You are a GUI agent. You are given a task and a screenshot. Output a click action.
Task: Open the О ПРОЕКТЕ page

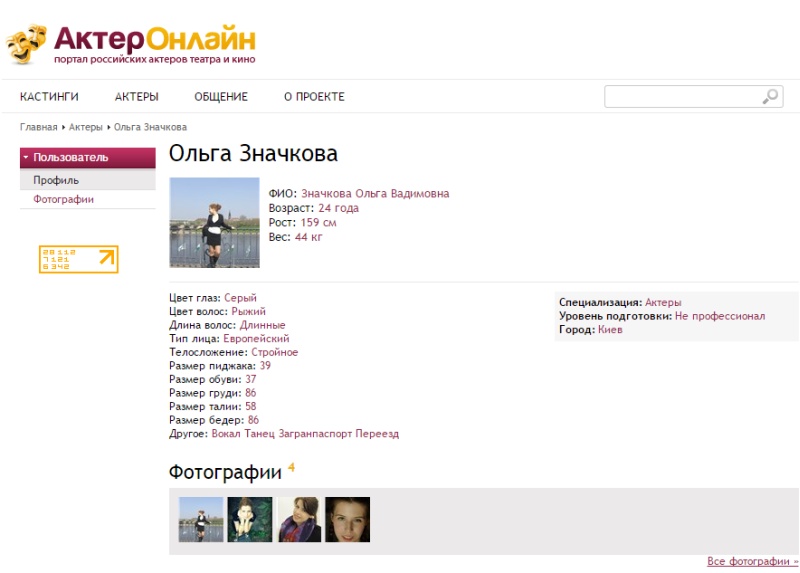pyautogui.click(x=314, y=96)
